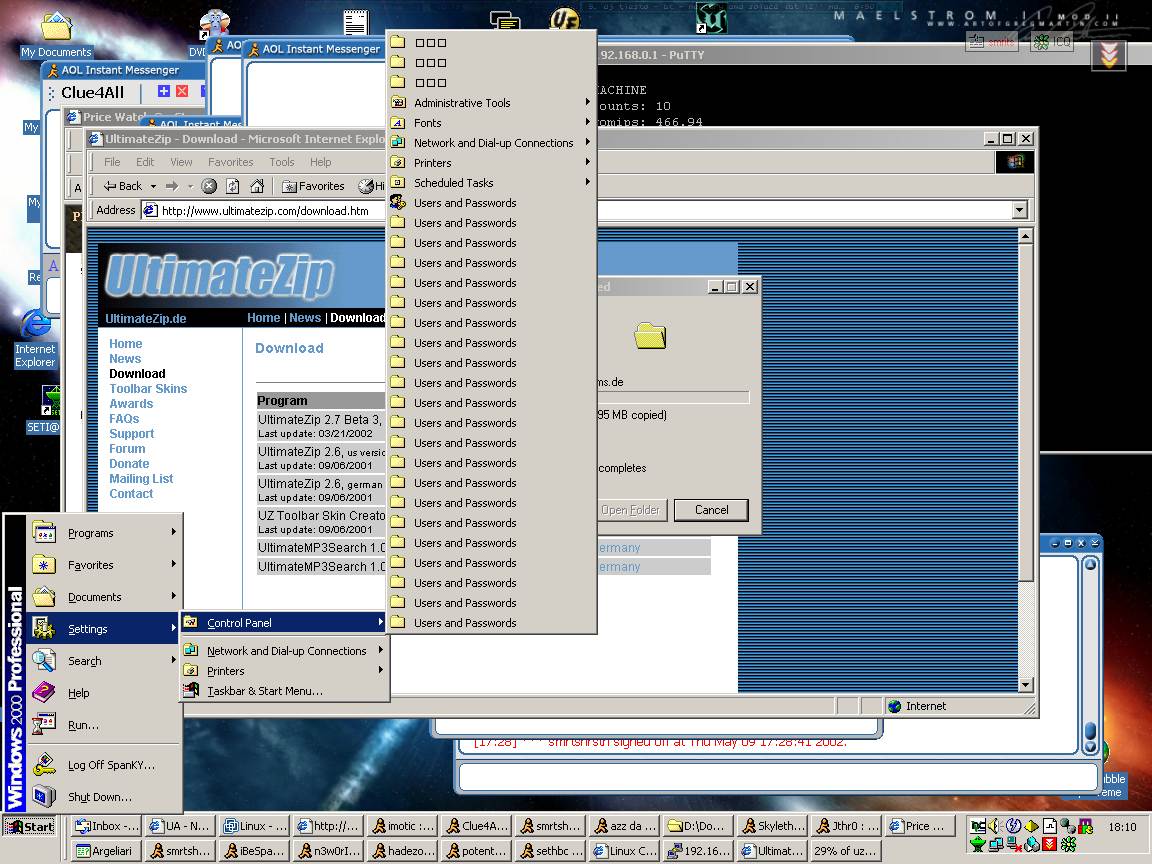
Task: Click the Stop button in Internet Explorer toolbar
Action: coord(209,186)
